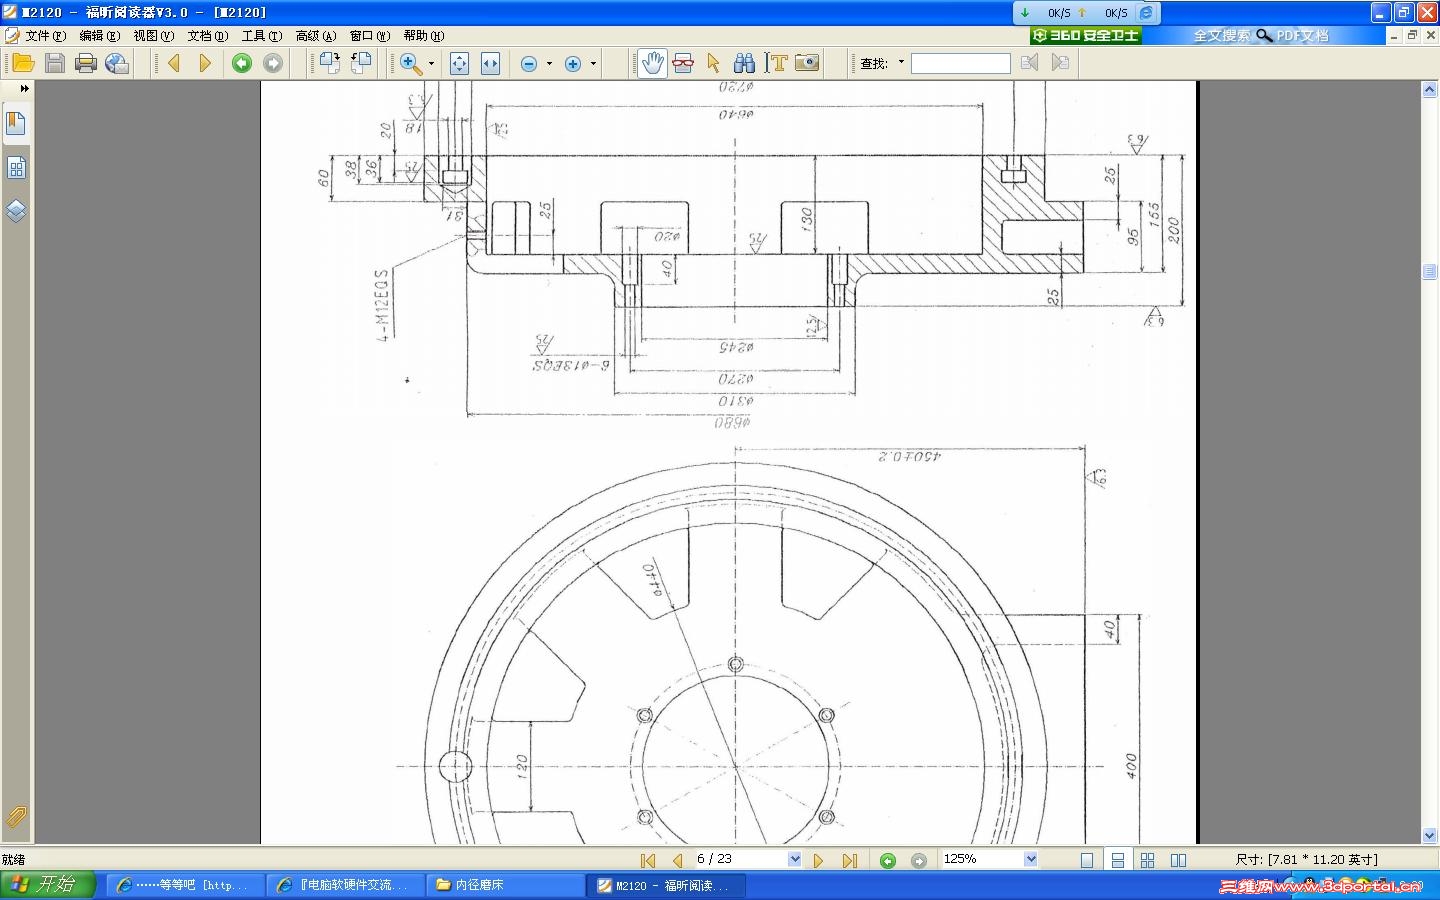Switch to facing pages layout
1440x900 pixels.
1179,860
